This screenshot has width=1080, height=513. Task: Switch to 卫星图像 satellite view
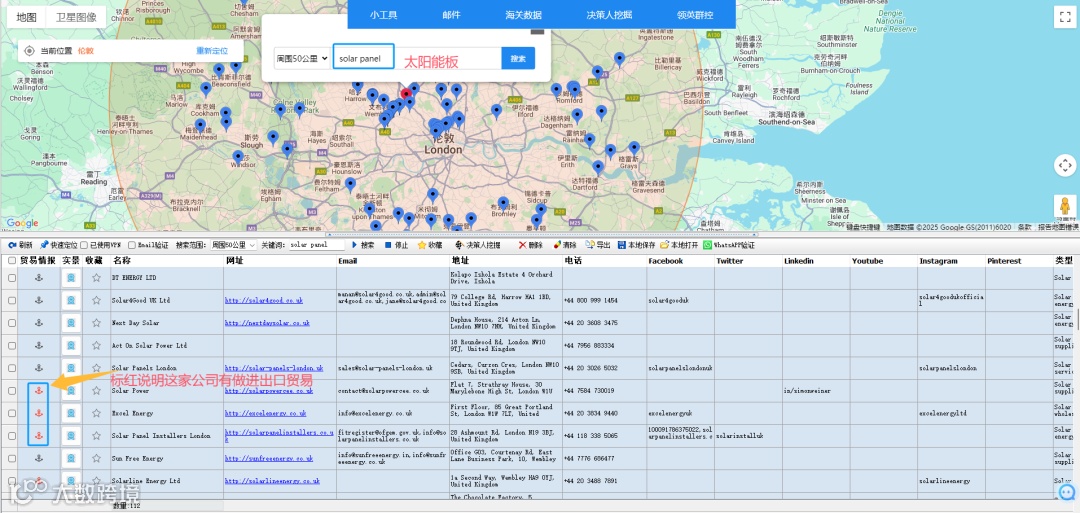[76, 17]
